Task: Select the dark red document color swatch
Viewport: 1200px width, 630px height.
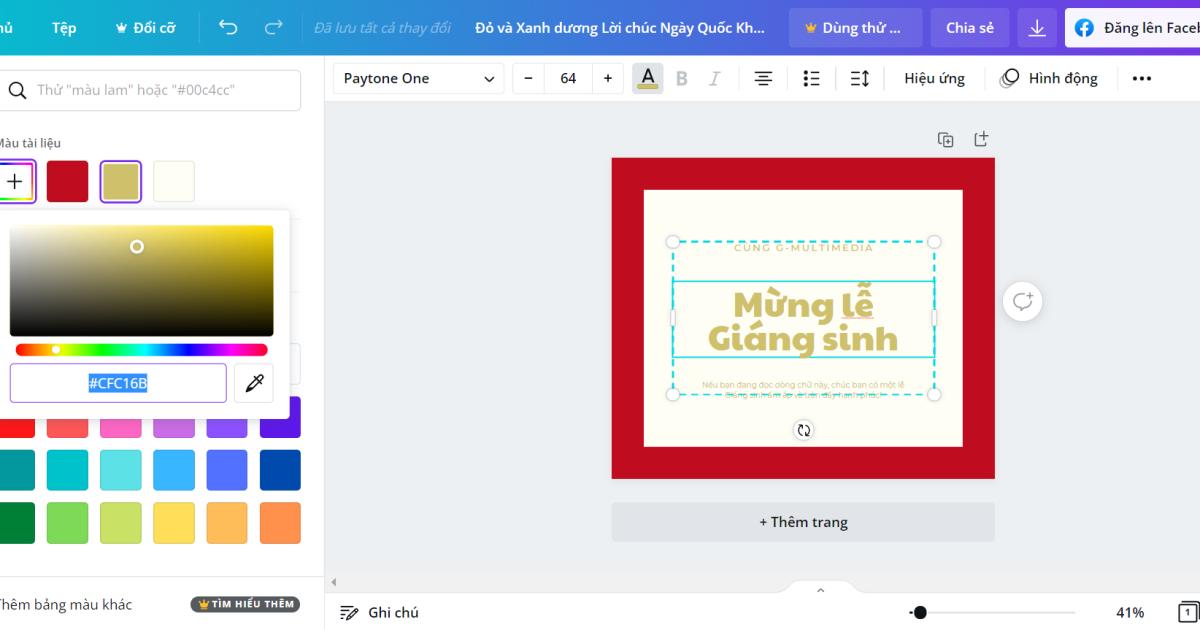Action: 67,181
